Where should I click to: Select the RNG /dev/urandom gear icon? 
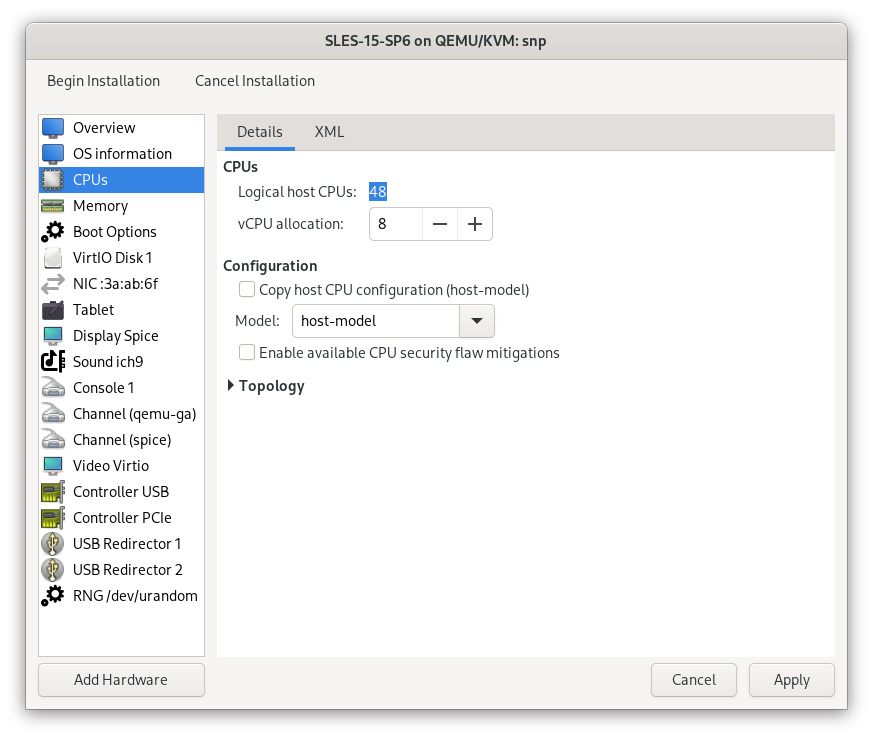(x=53, y=596)
